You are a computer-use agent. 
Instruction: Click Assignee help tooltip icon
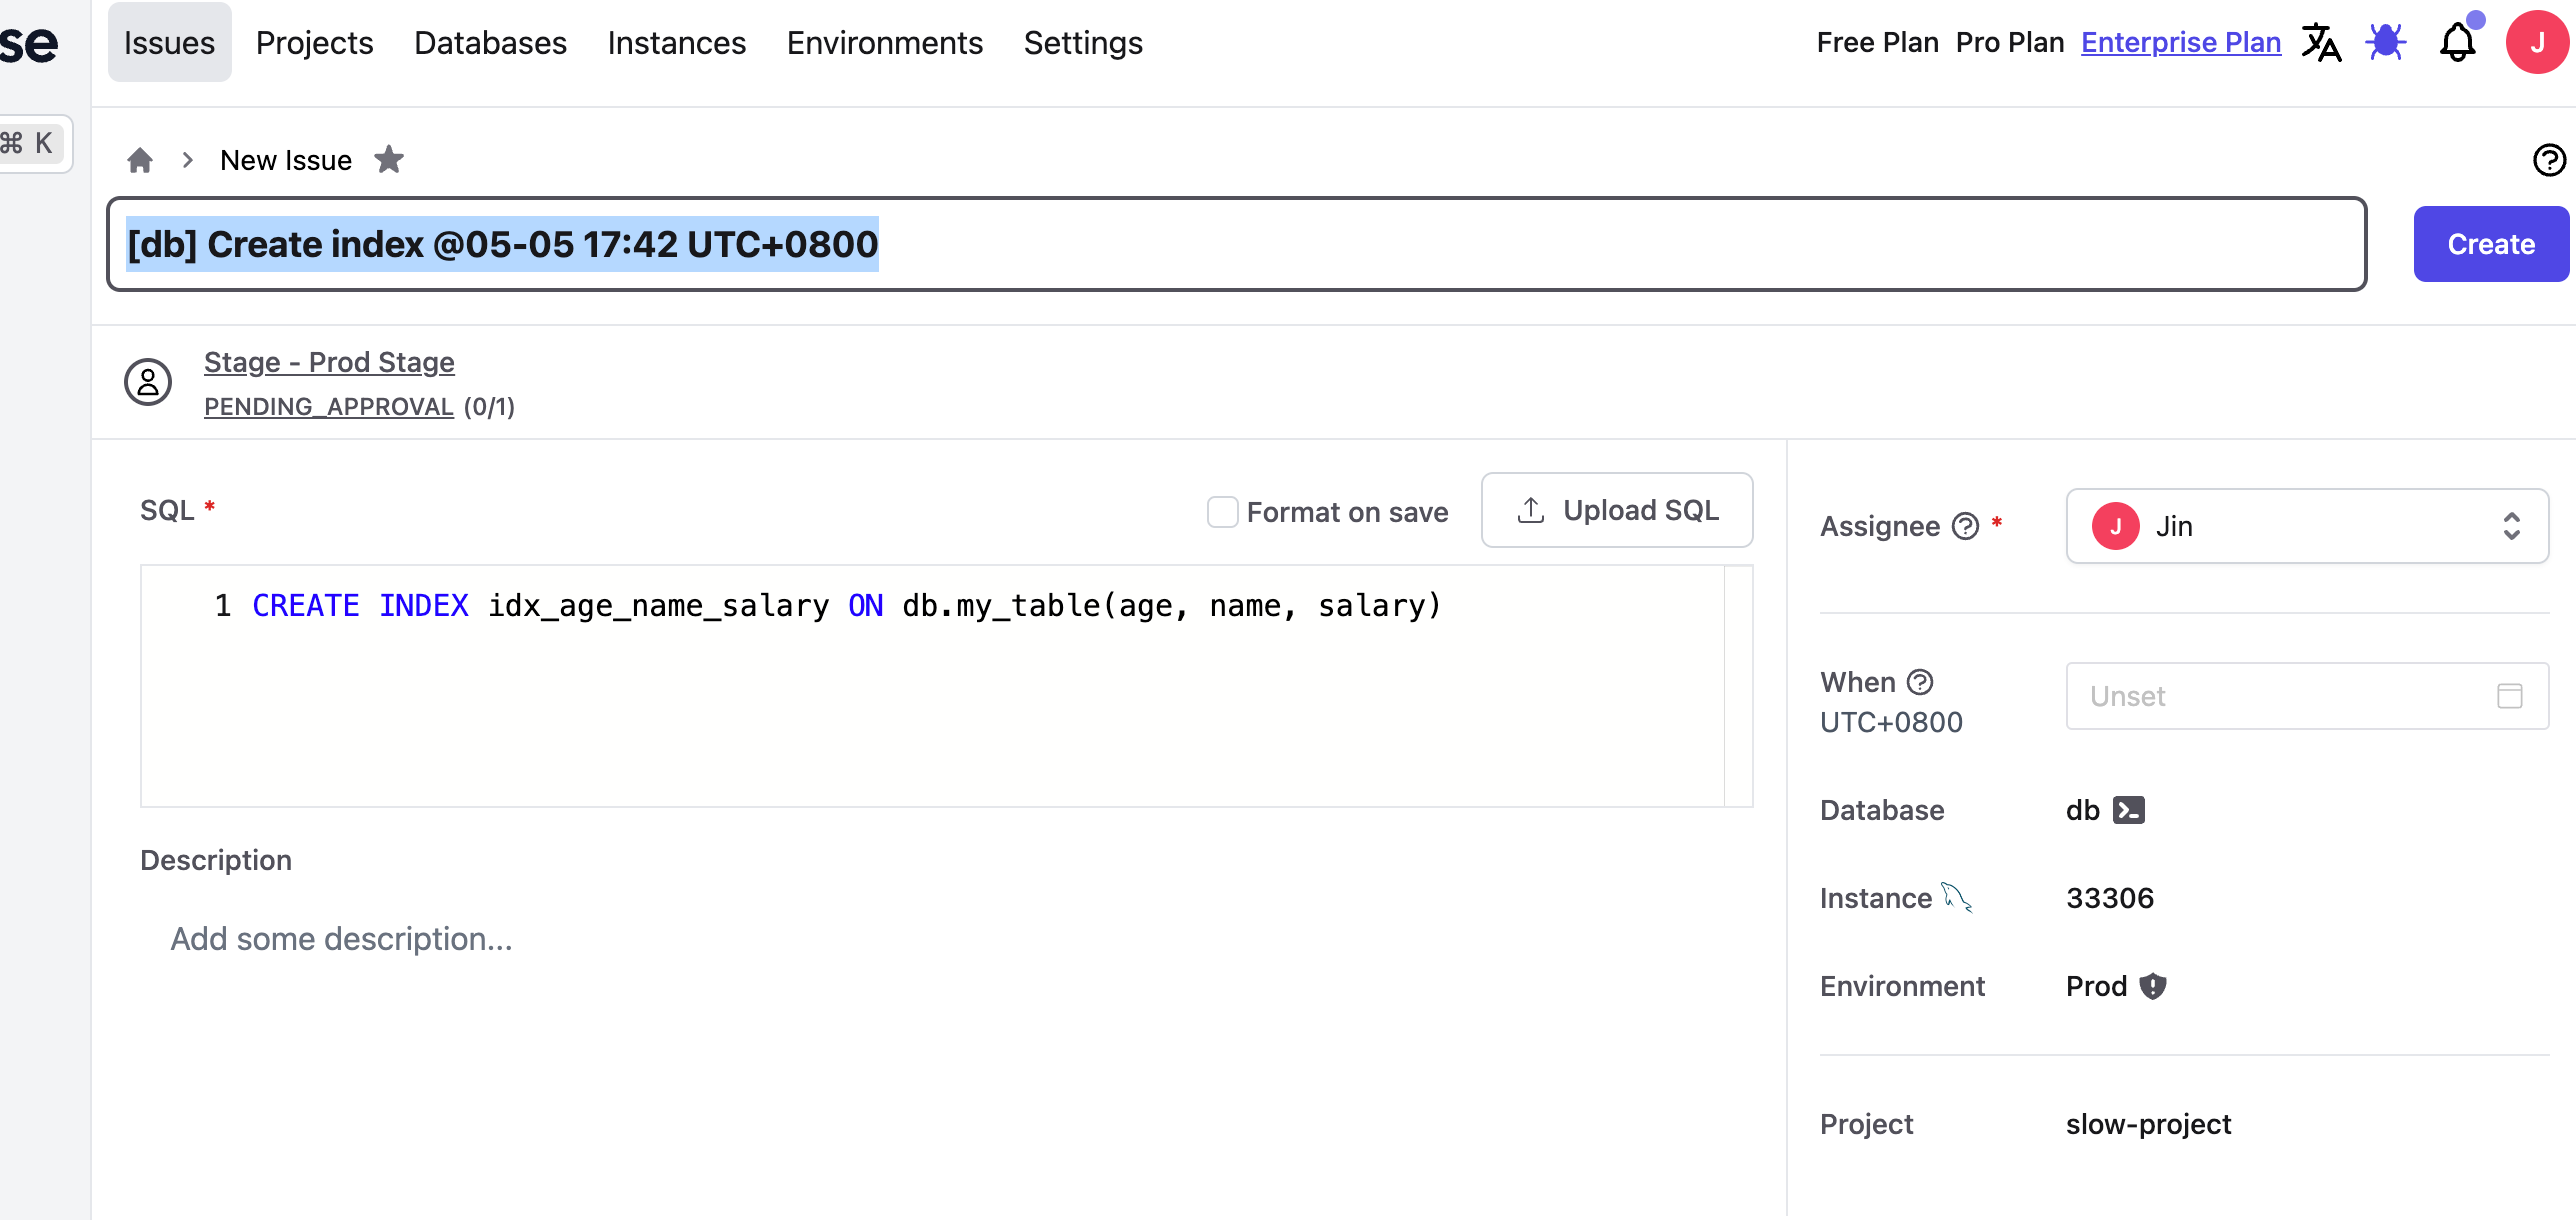point(1966,526)
